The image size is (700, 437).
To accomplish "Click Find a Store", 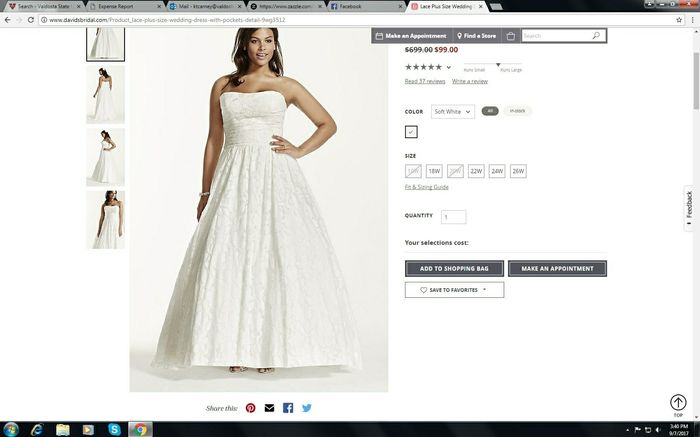I will (x=476, y=36).
